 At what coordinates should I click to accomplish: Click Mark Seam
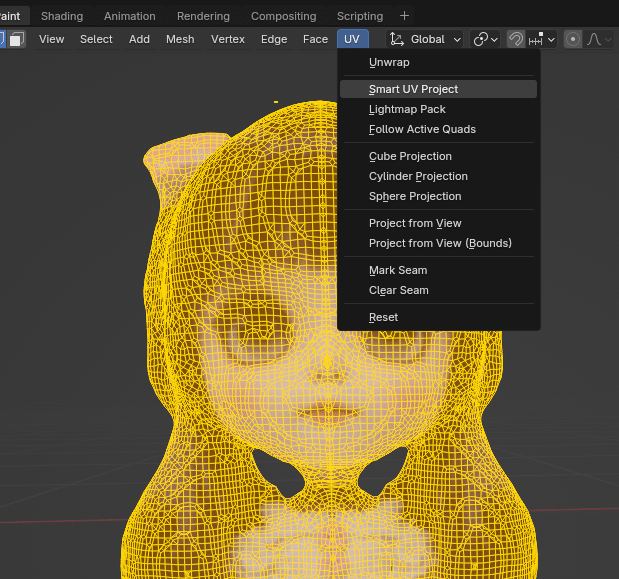[438, 270]
